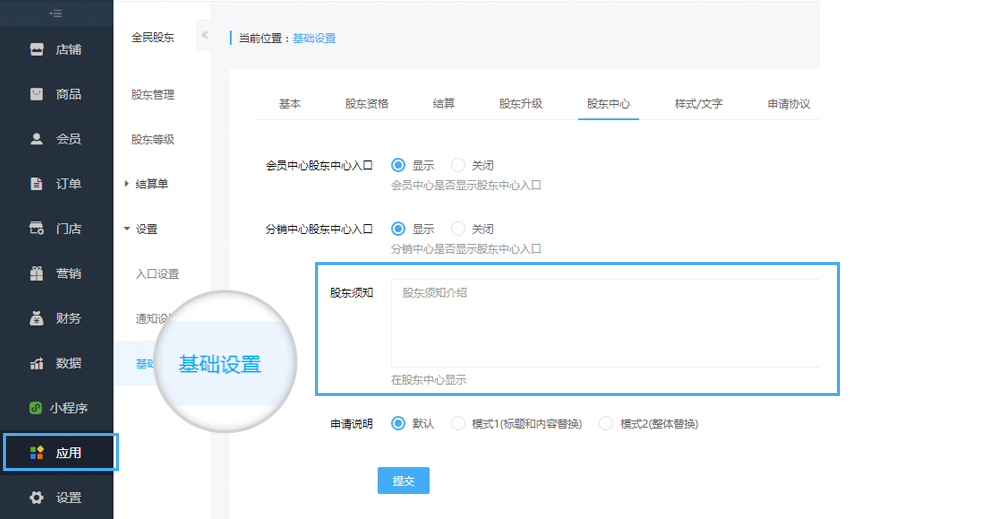Switch to the 结算 tab
Screen dimensions: 999x519
pyautogui.click(x=444, y=103)
